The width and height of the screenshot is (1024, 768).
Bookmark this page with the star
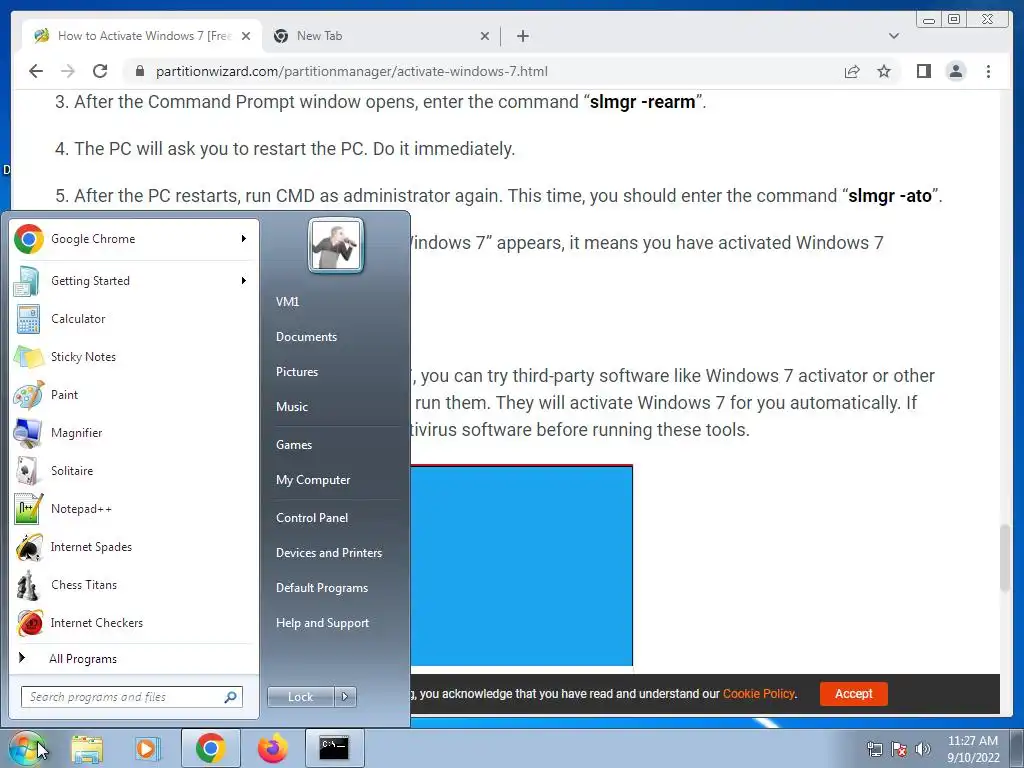(884, 71)
